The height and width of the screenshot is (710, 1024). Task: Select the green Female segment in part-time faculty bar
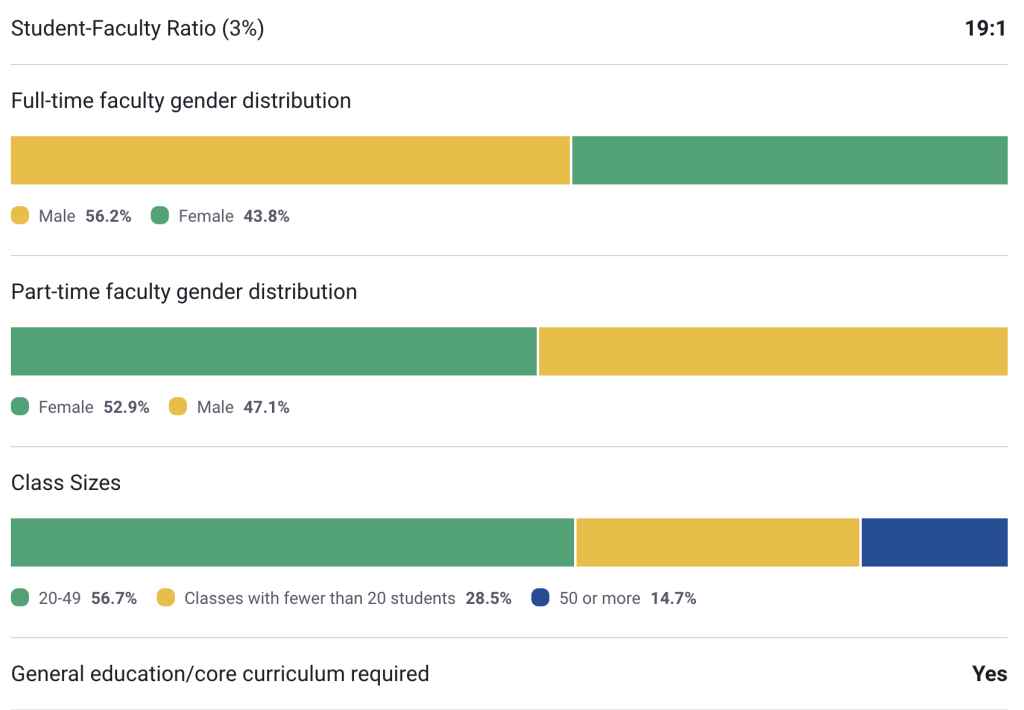tap(273, 351)
